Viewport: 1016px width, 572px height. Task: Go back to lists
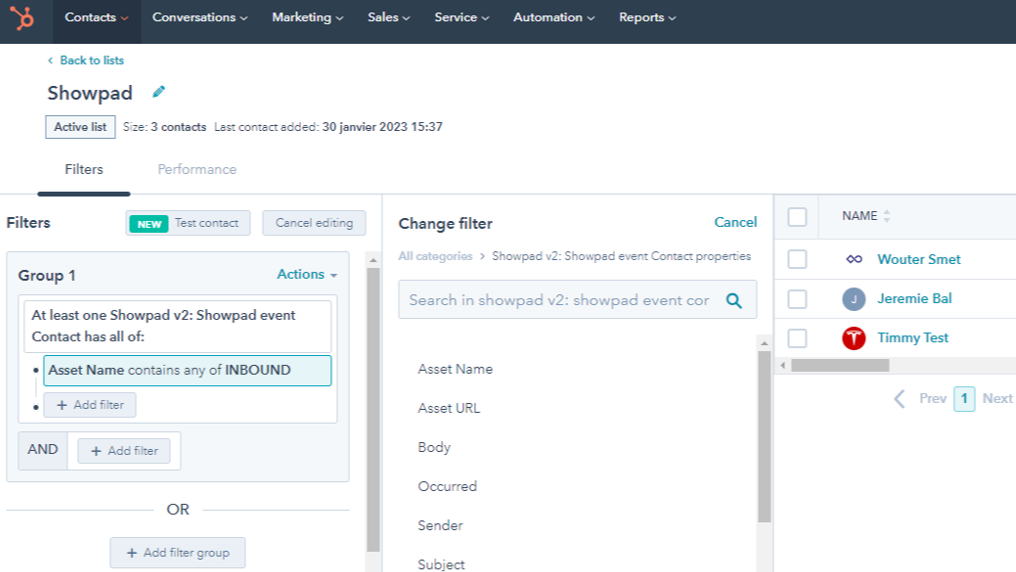pos(91,60)
